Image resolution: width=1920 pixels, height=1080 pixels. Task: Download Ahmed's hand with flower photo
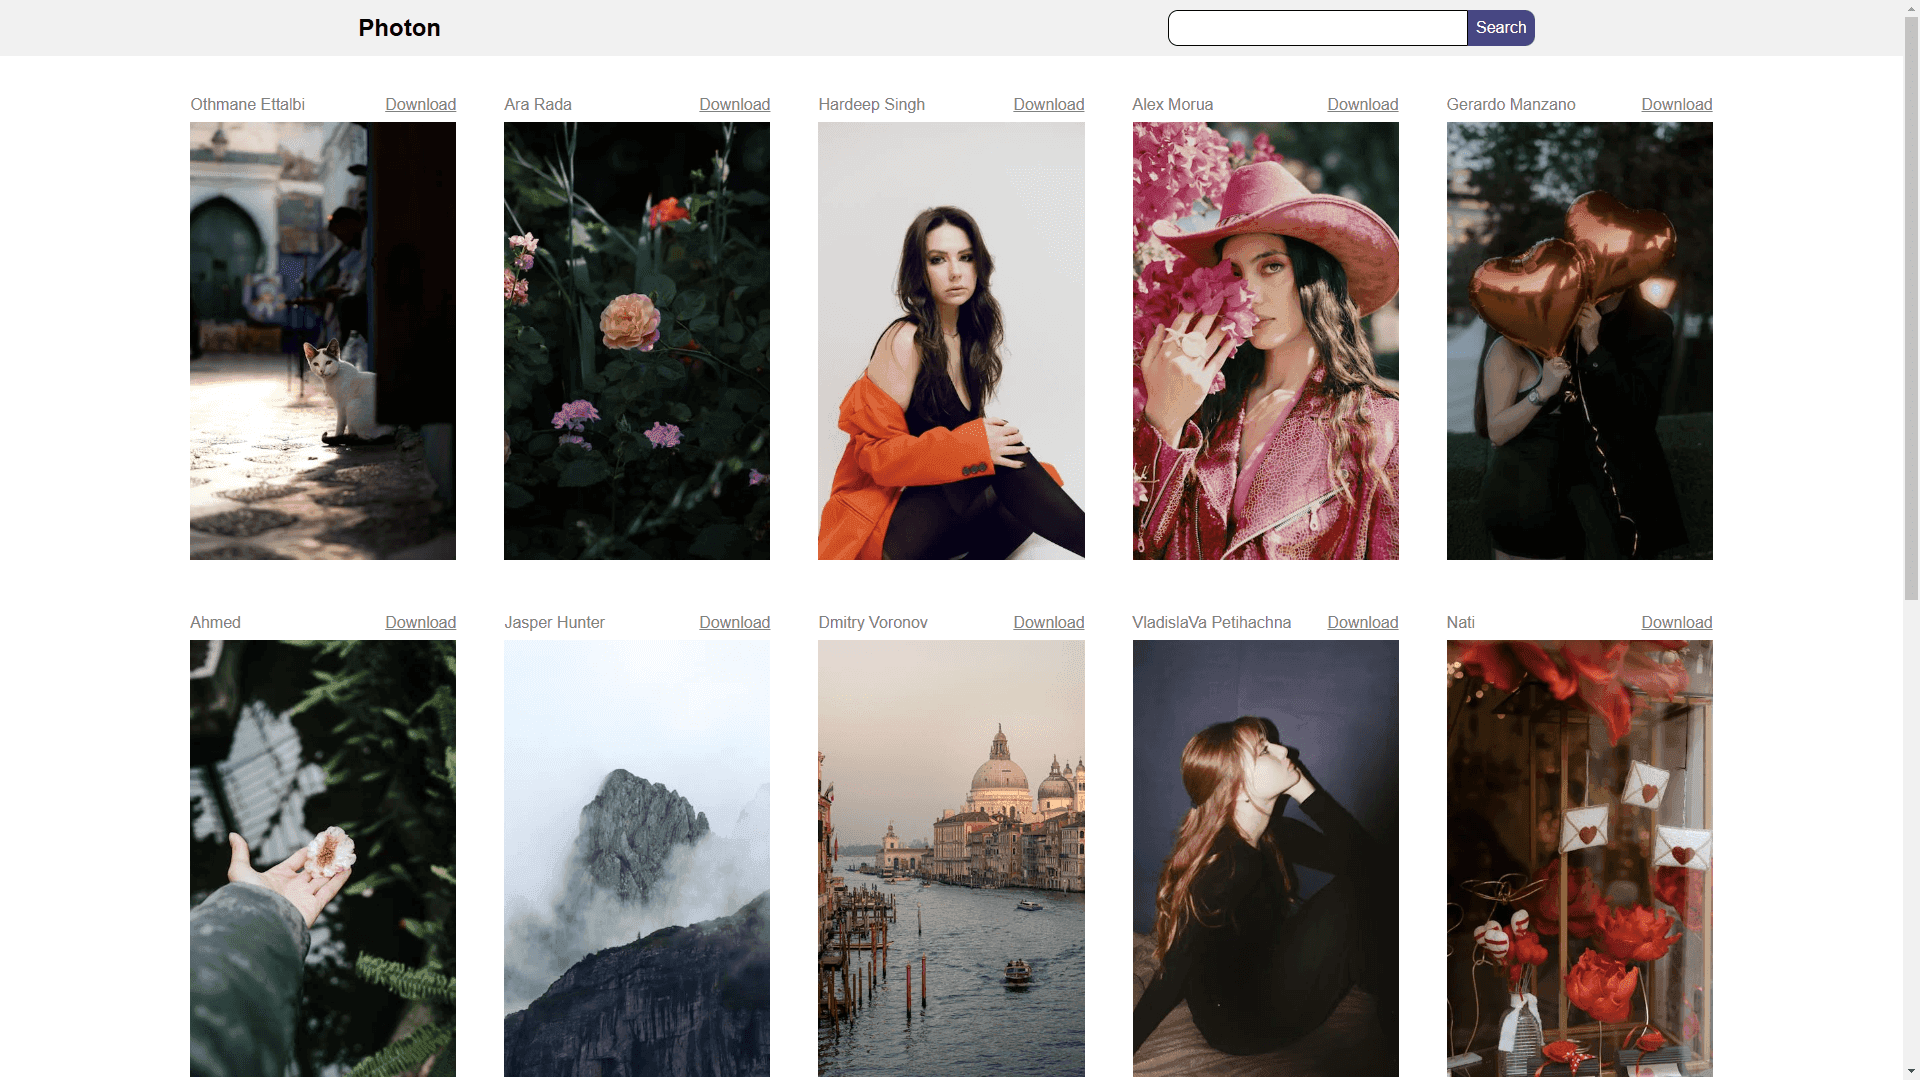(420, 622)
